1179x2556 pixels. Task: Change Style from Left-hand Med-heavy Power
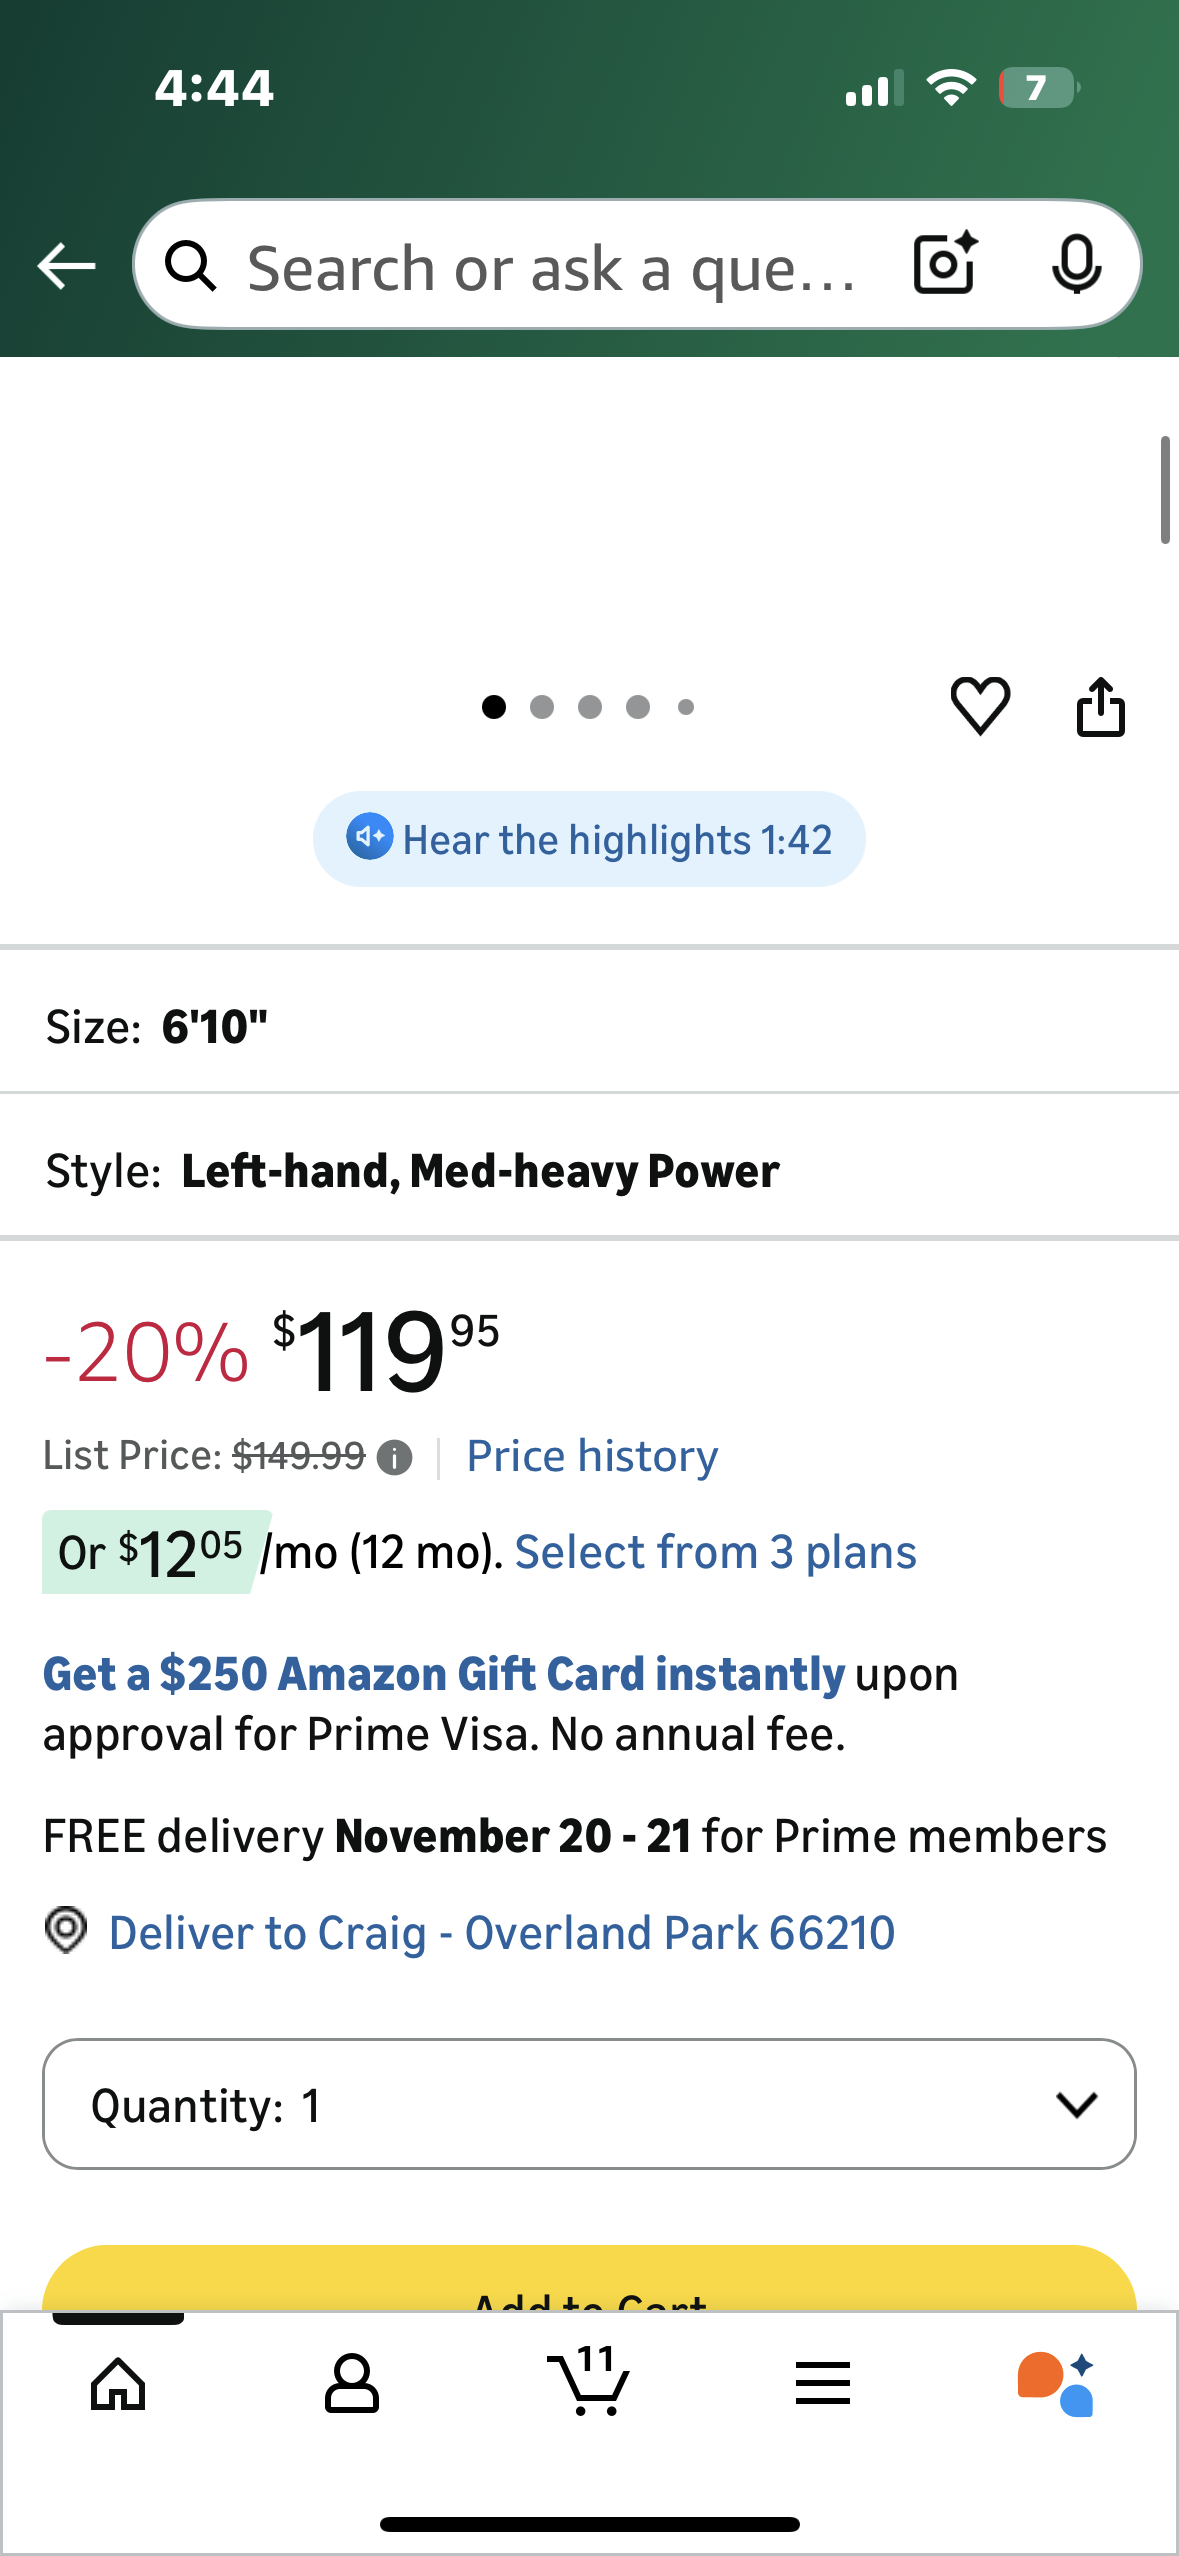[x=589, y=1170]
